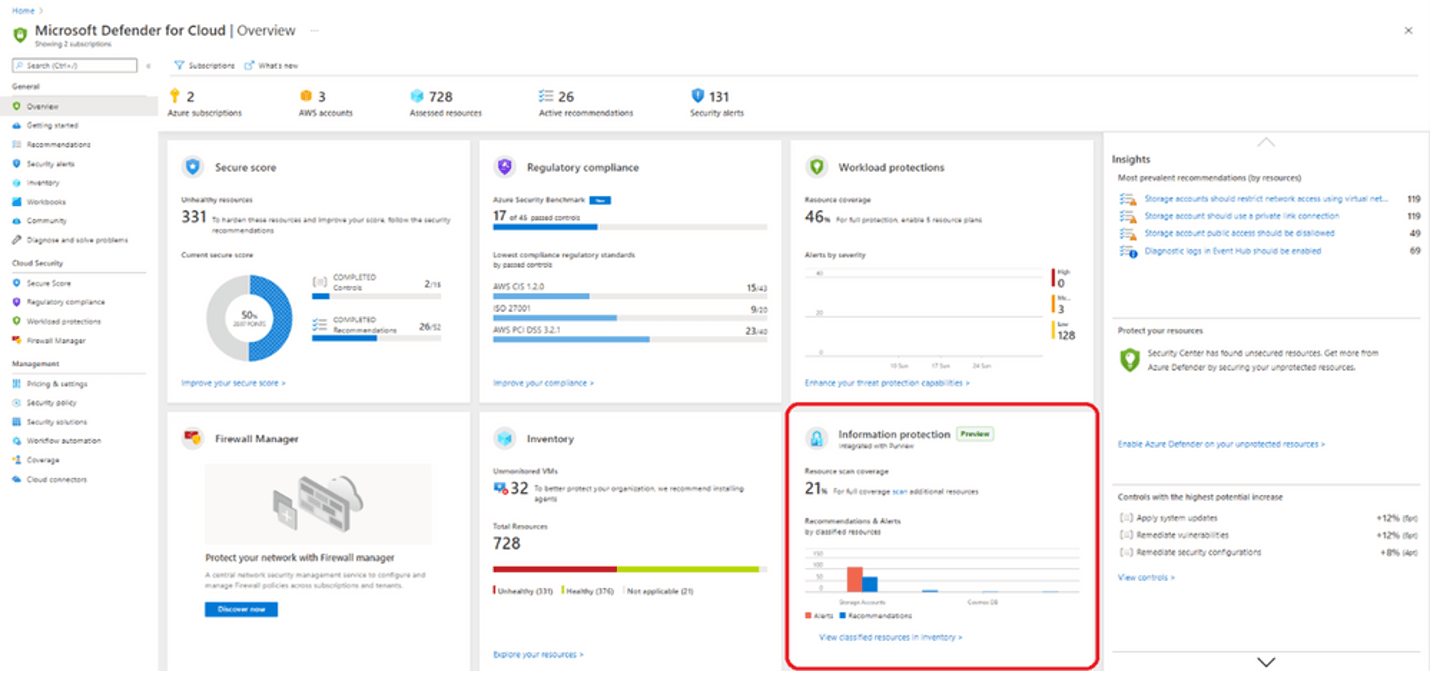The height and width of the screenshot is (675, 1430).
Task: Open Workbooks from the sidebar
Action: coord(45,201)
